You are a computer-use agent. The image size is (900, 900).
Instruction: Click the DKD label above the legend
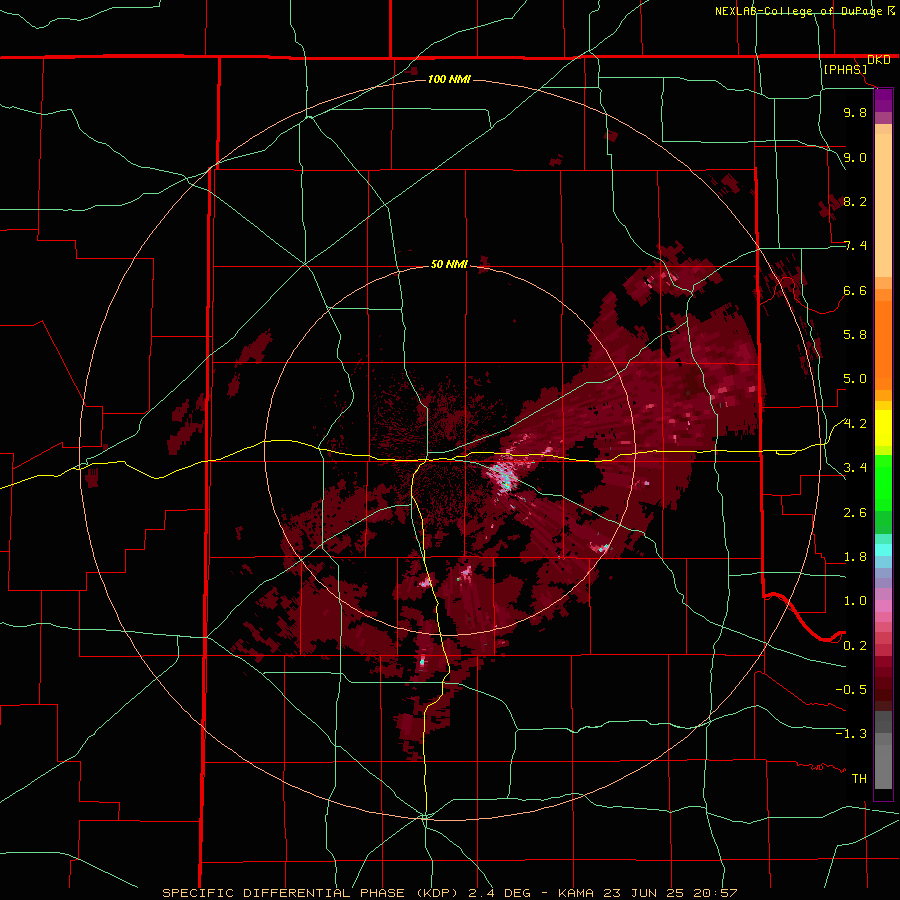coord(879,60)
